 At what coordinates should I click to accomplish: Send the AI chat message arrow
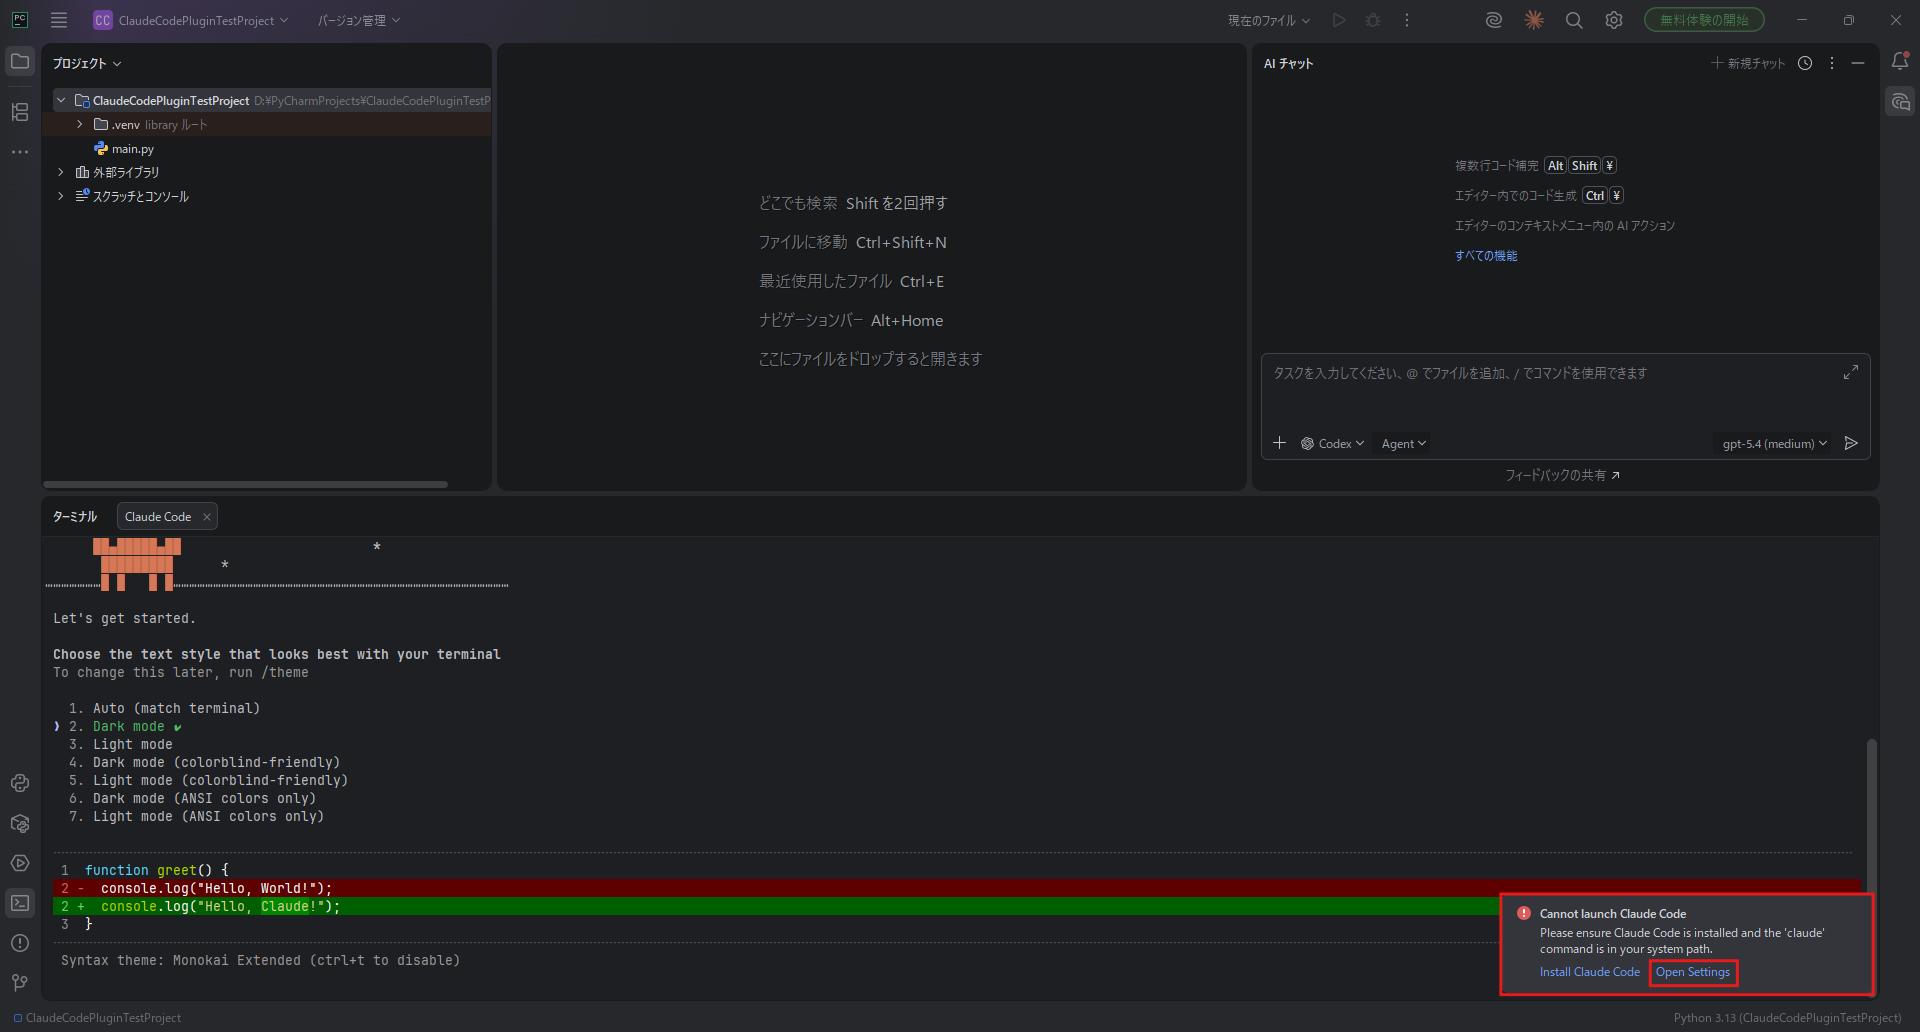(x=1851, y=443)
